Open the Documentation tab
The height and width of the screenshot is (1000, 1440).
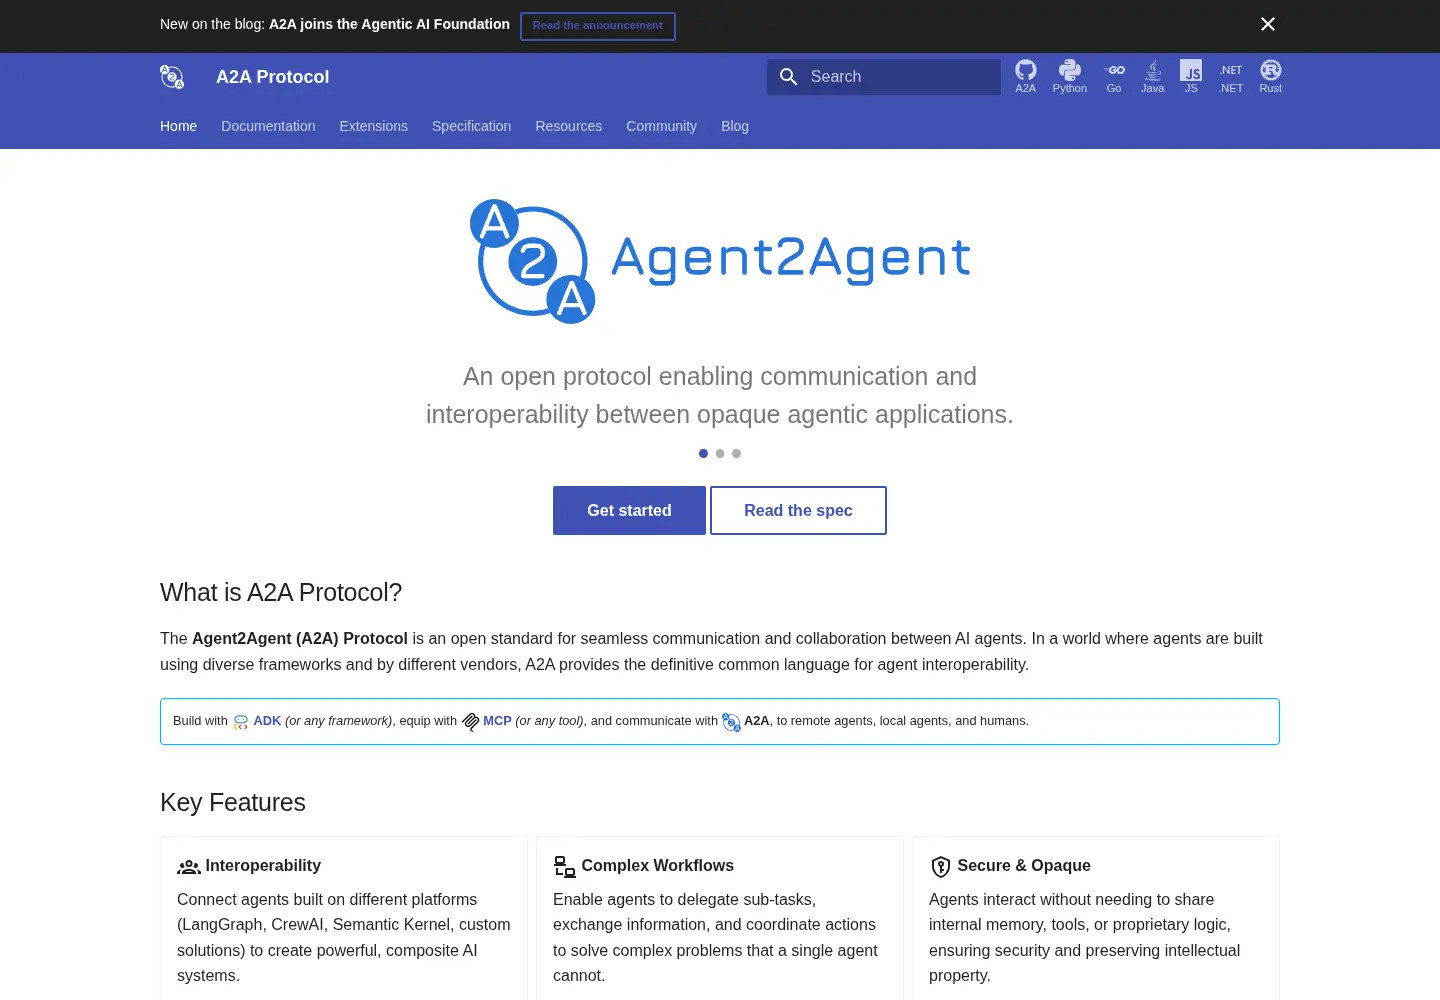click(268, 126)
